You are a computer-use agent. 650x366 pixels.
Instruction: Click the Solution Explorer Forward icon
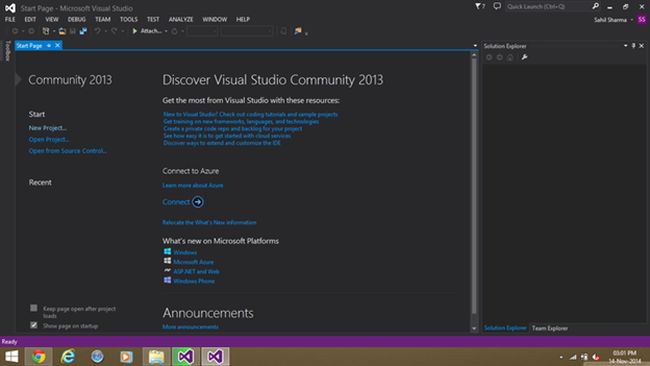tap(500, 57)
